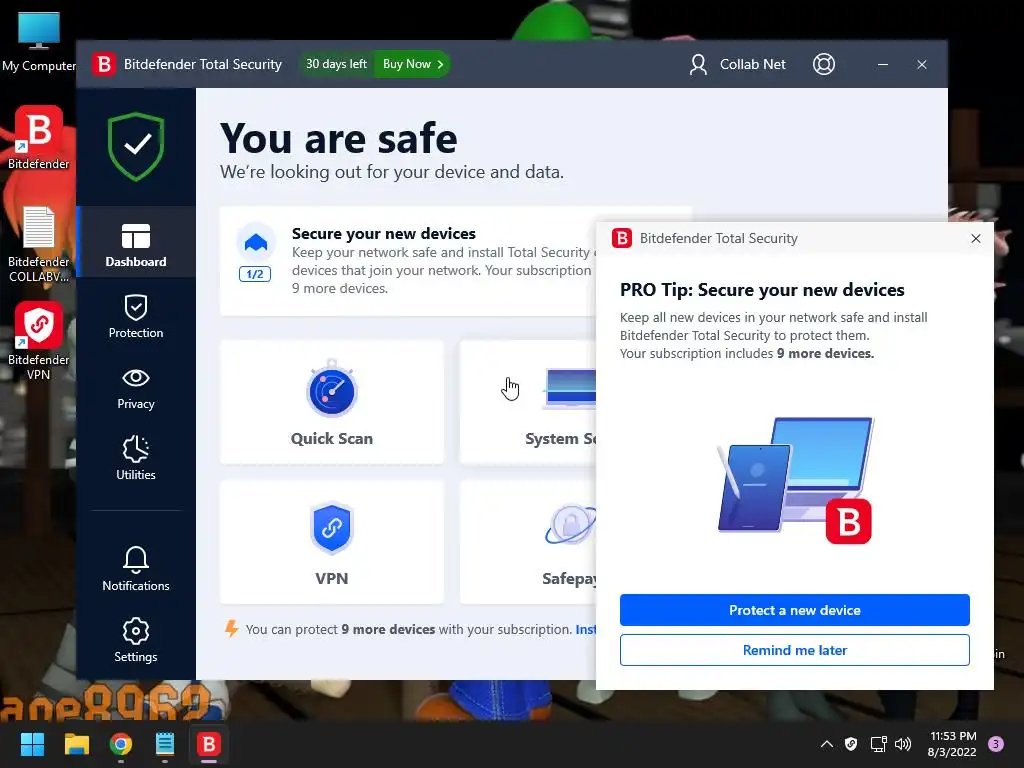The width and height of the screenshot is (1024, 768).
Task: Open the Safepay tile
Action: [528, 542]
